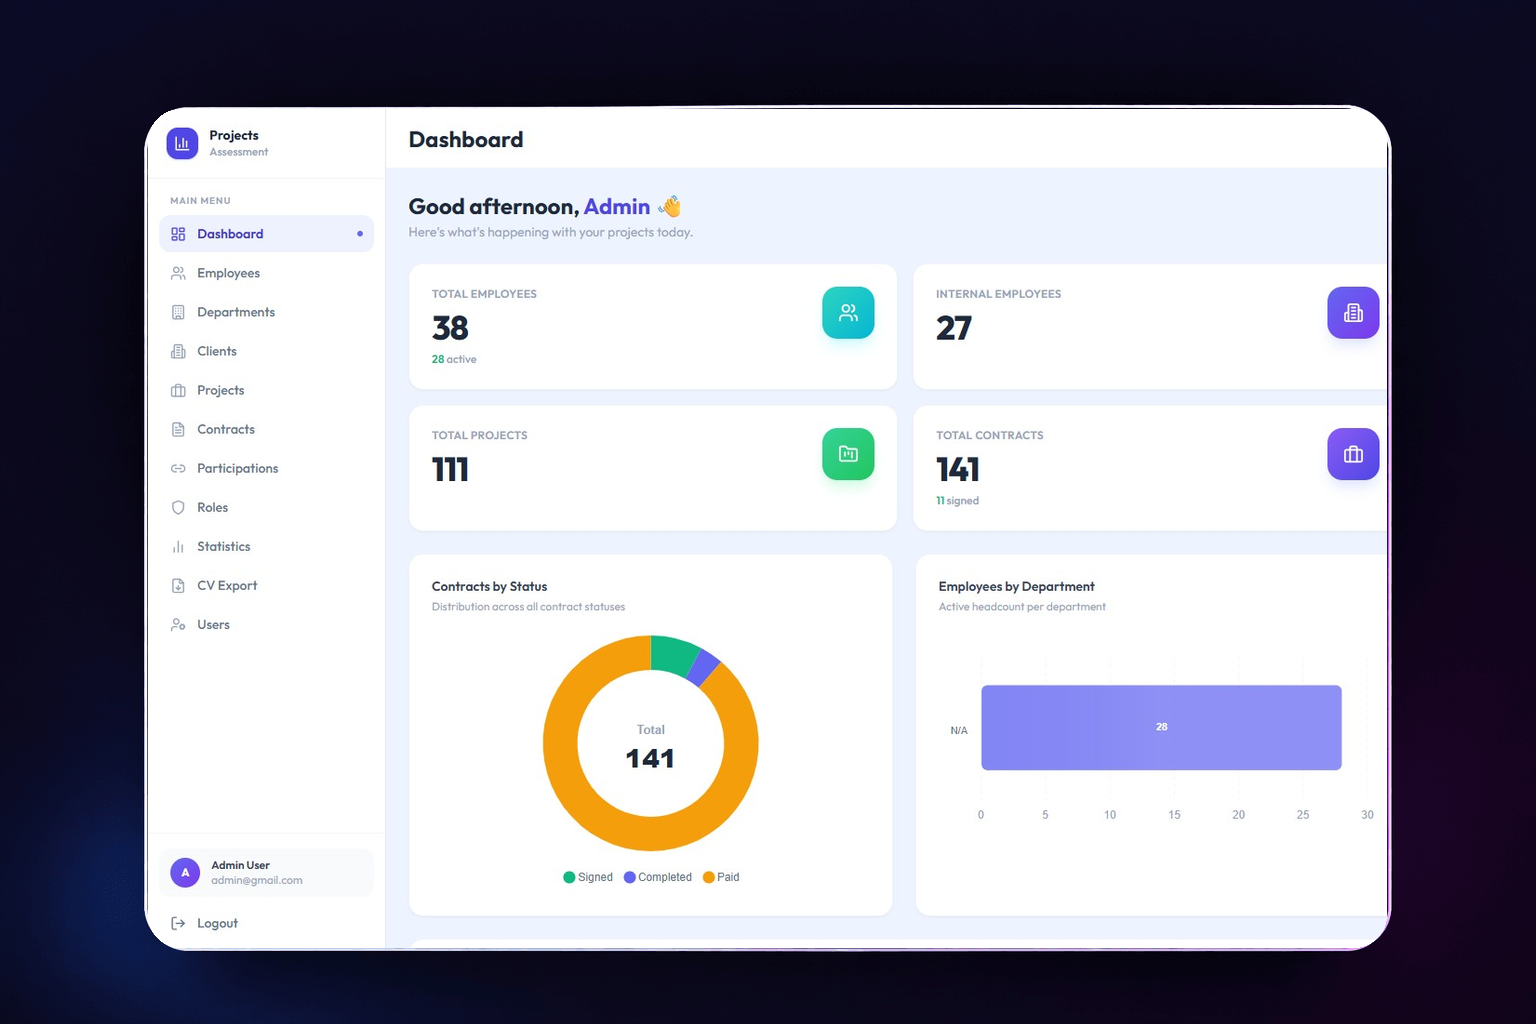Toggle the Signed legend entry
Viewport: 1536px width, 1024px height.
pyautogui.click(x=588, y=877)
